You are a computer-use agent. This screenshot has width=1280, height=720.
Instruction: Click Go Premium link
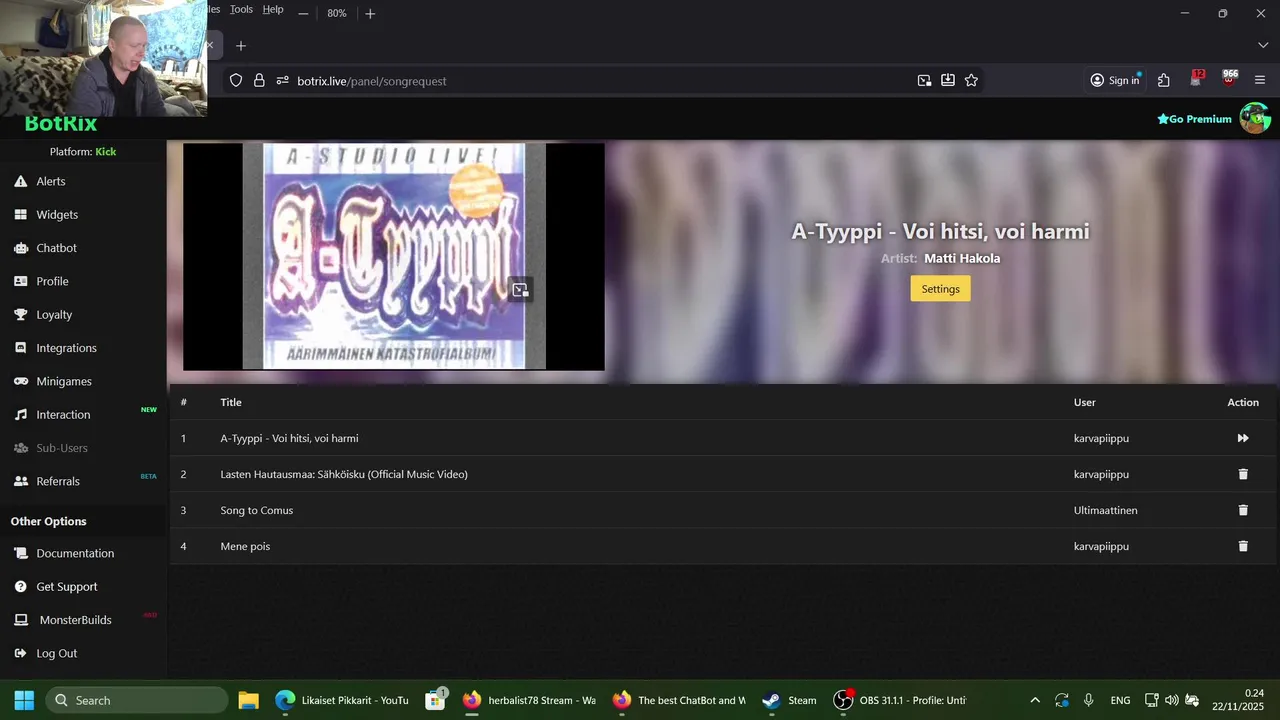1194,119
